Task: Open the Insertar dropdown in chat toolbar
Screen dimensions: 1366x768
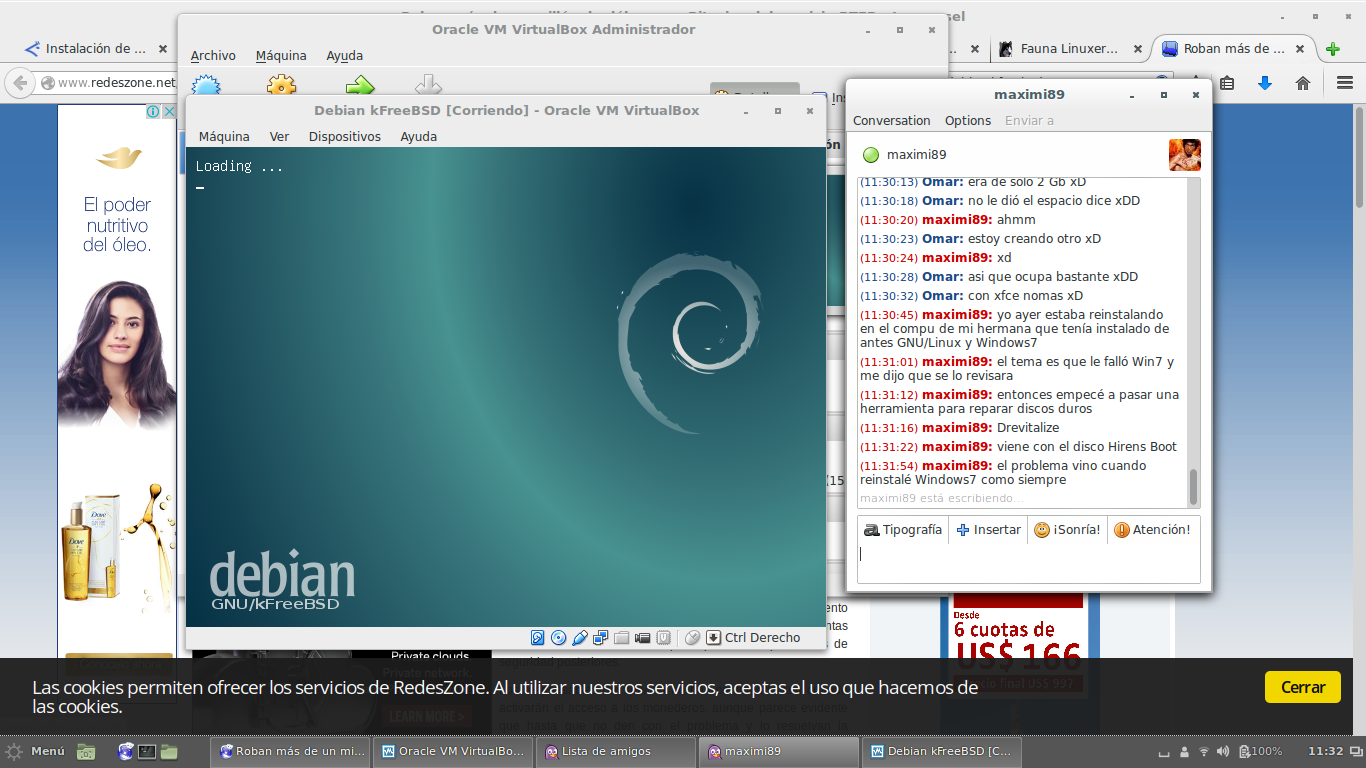Action: click(x=988, y=530)
